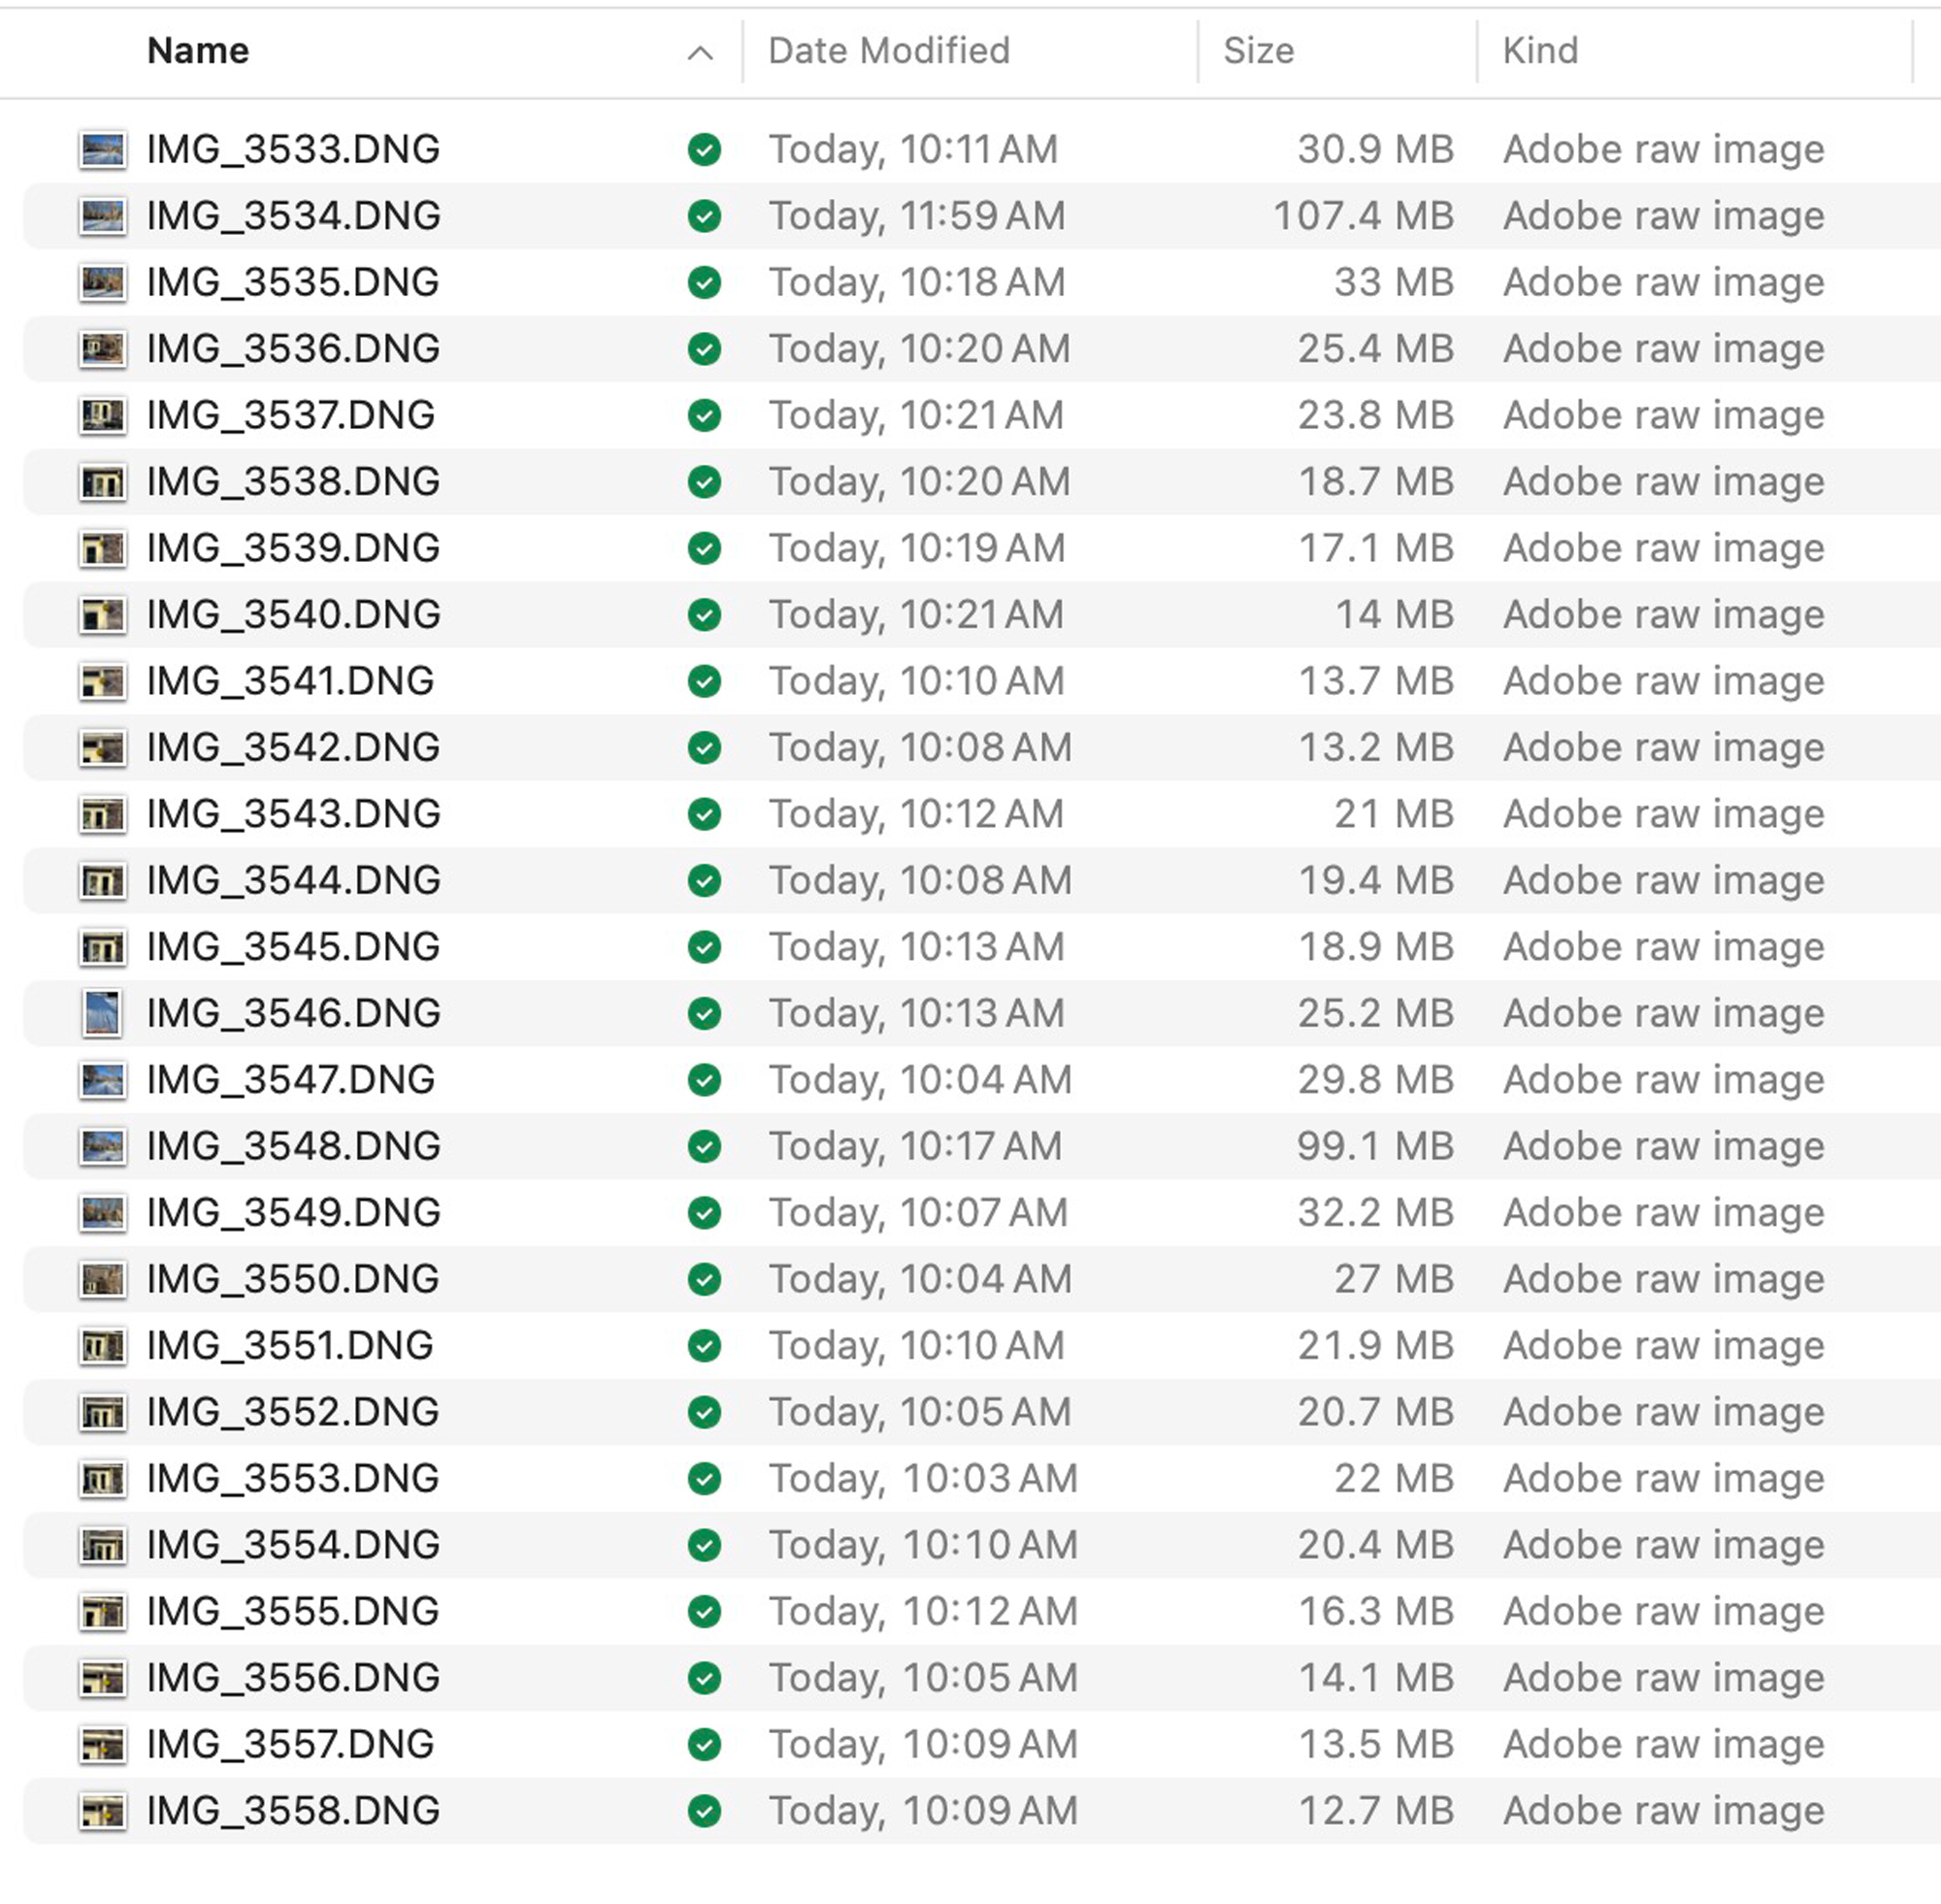
Task: Sort the list by Kind column
Action: pos(1540,51)
